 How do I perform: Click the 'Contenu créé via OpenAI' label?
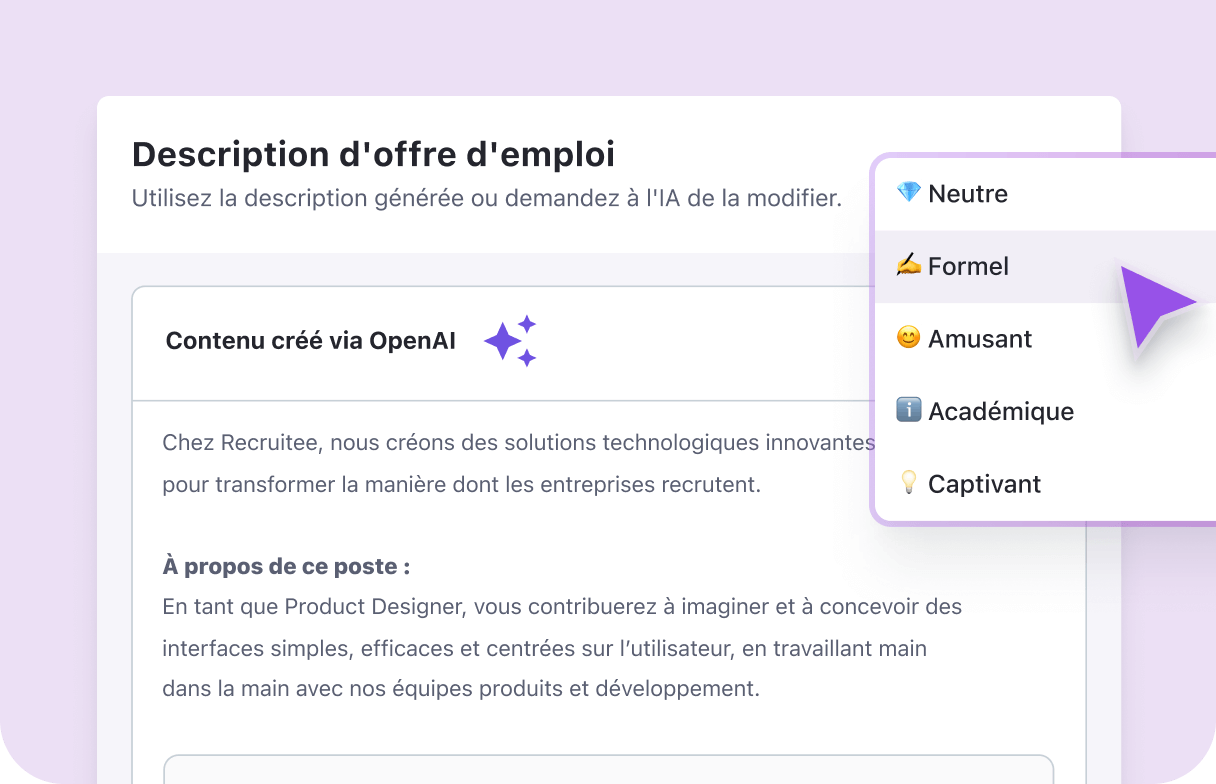click(x=310, y=340)
